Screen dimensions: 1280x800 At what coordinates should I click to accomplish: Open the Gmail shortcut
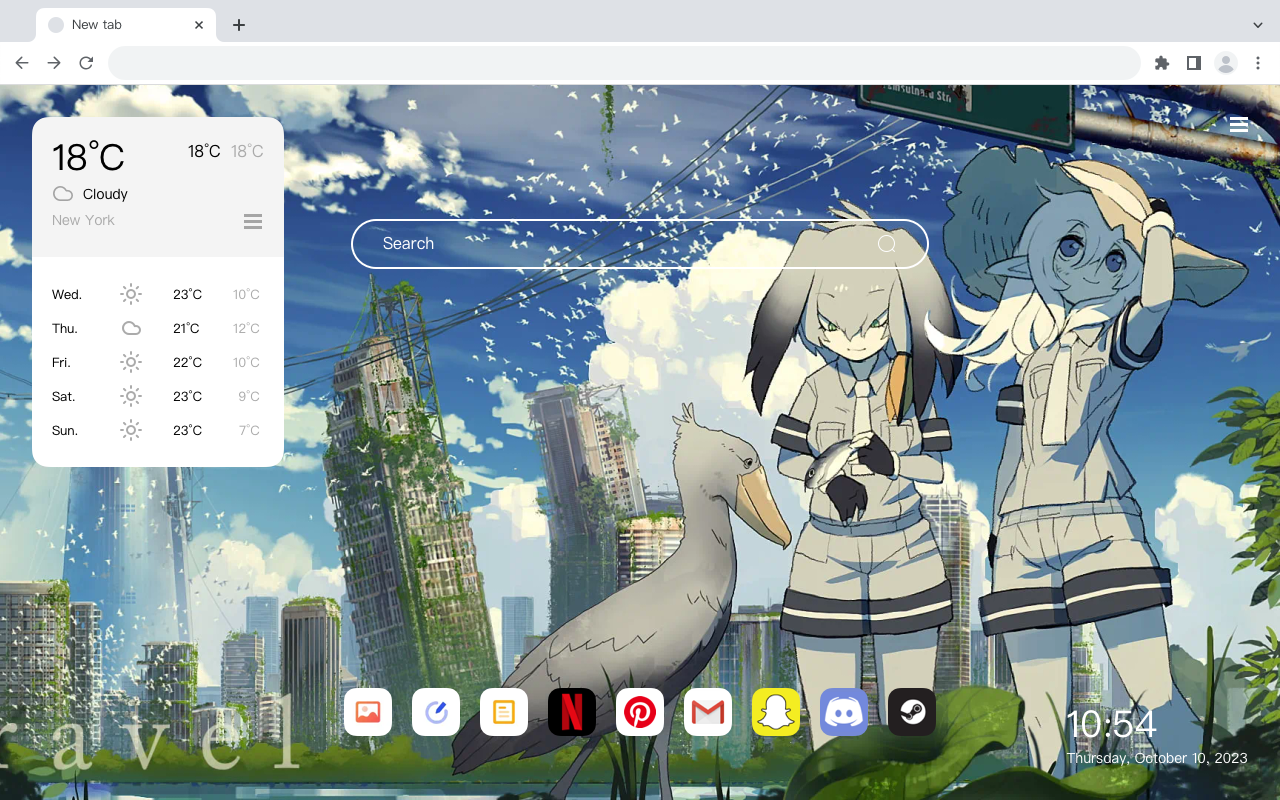(708, 712)
